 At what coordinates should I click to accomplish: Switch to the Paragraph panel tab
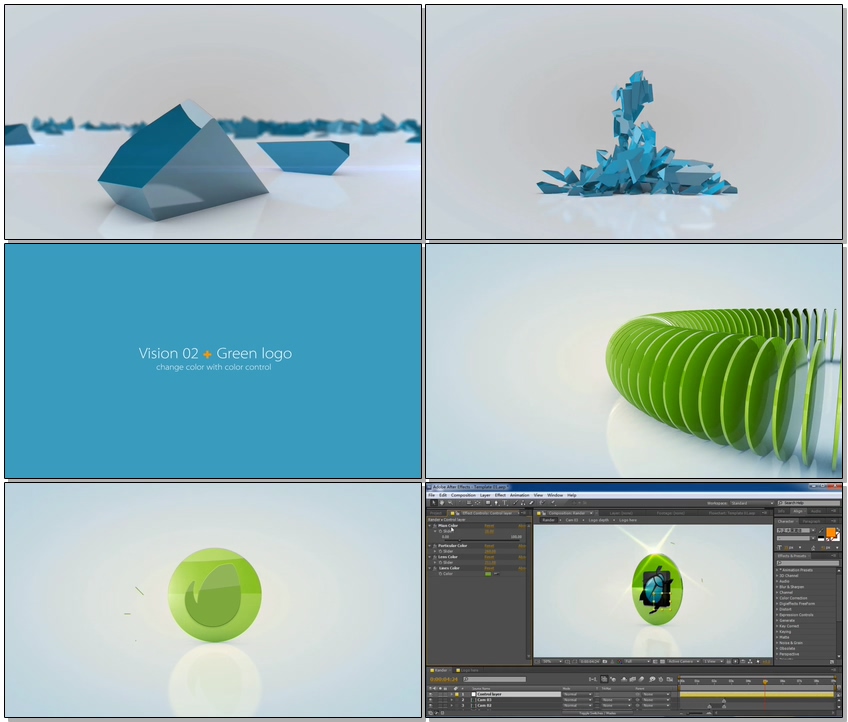[x=811, y=521]
